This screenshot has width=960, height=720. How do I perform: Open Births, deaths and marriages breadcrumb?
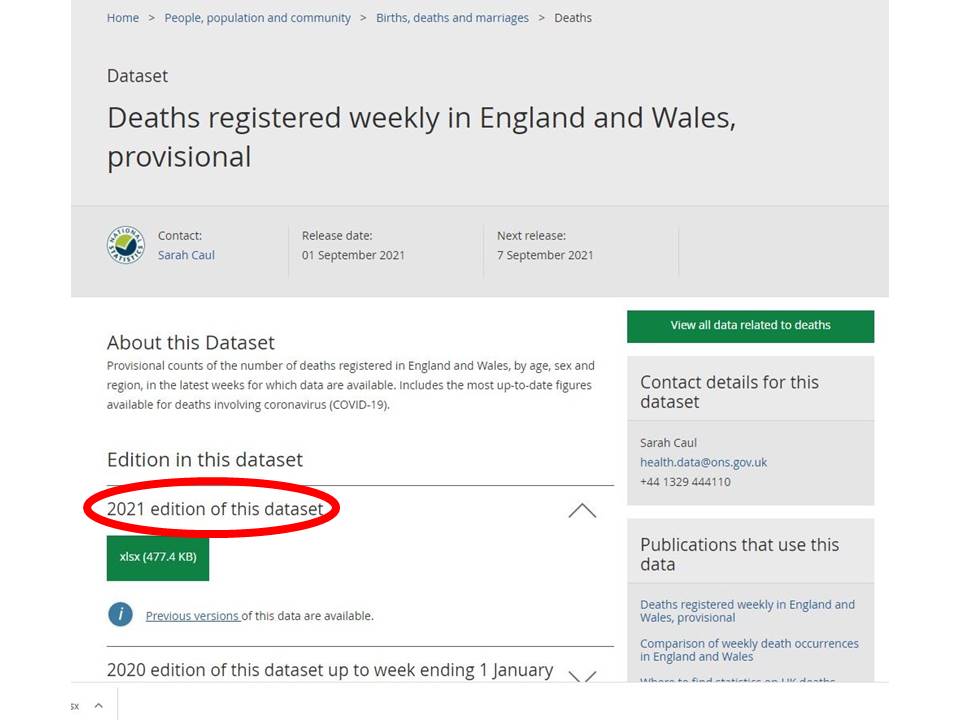click(452, 18)
